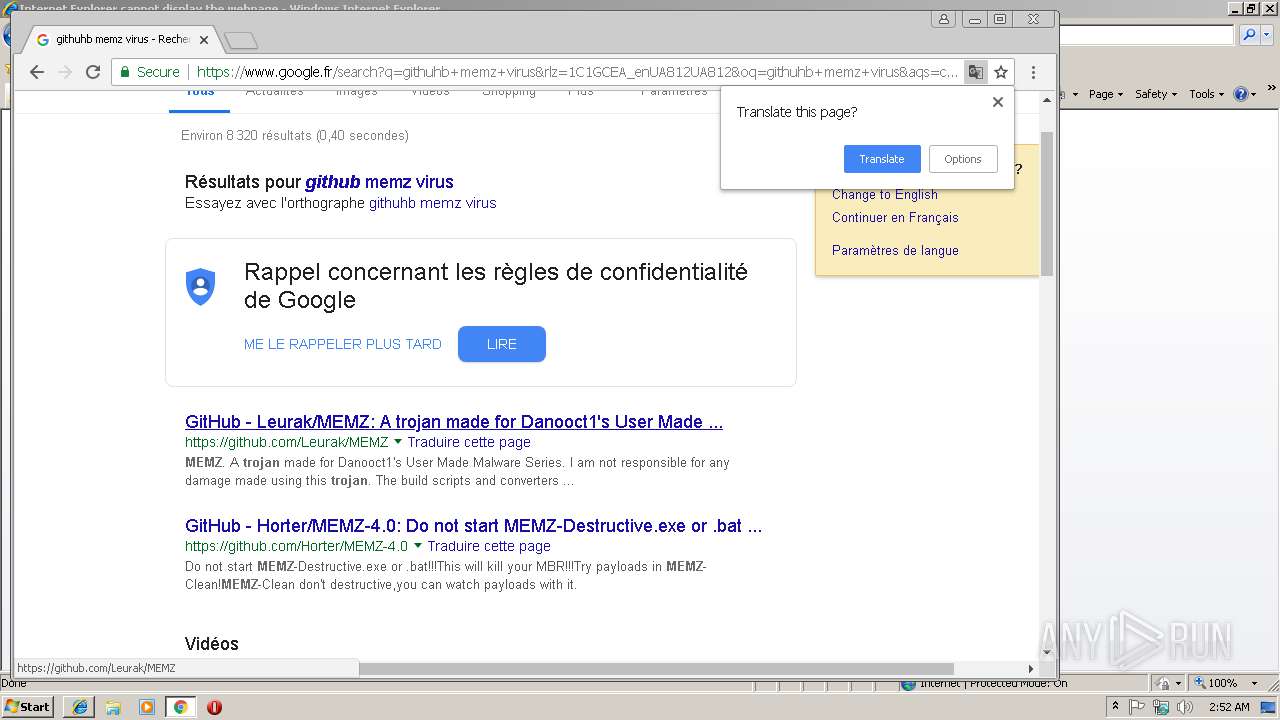Open the Page menu in Internet Explorer
Viewport: 1280px width, 720px height.
click(1105, 94)
